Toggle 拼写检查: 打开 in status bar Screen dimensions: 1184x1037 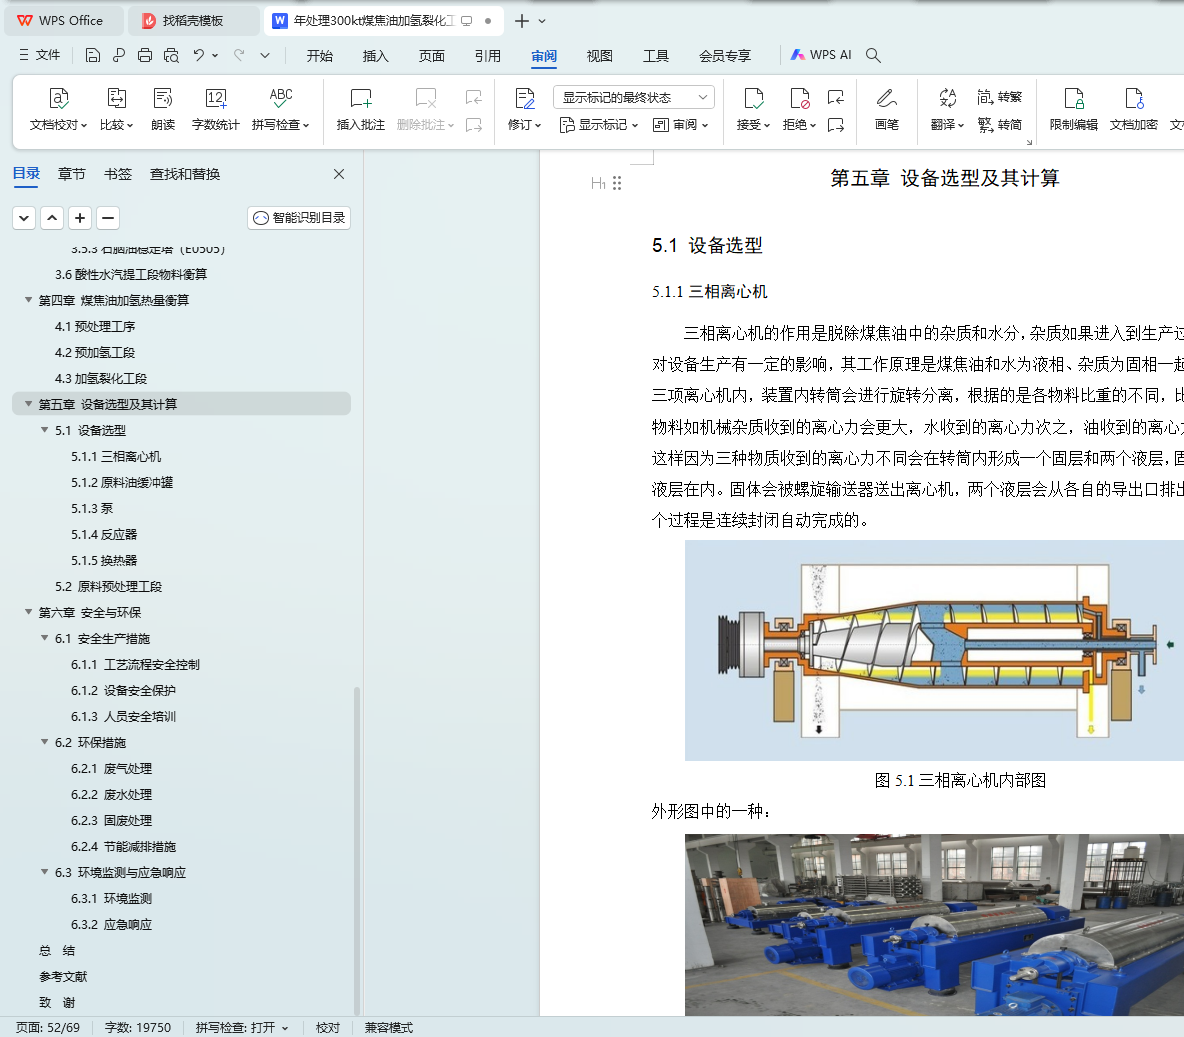(x=235, y=1028)
